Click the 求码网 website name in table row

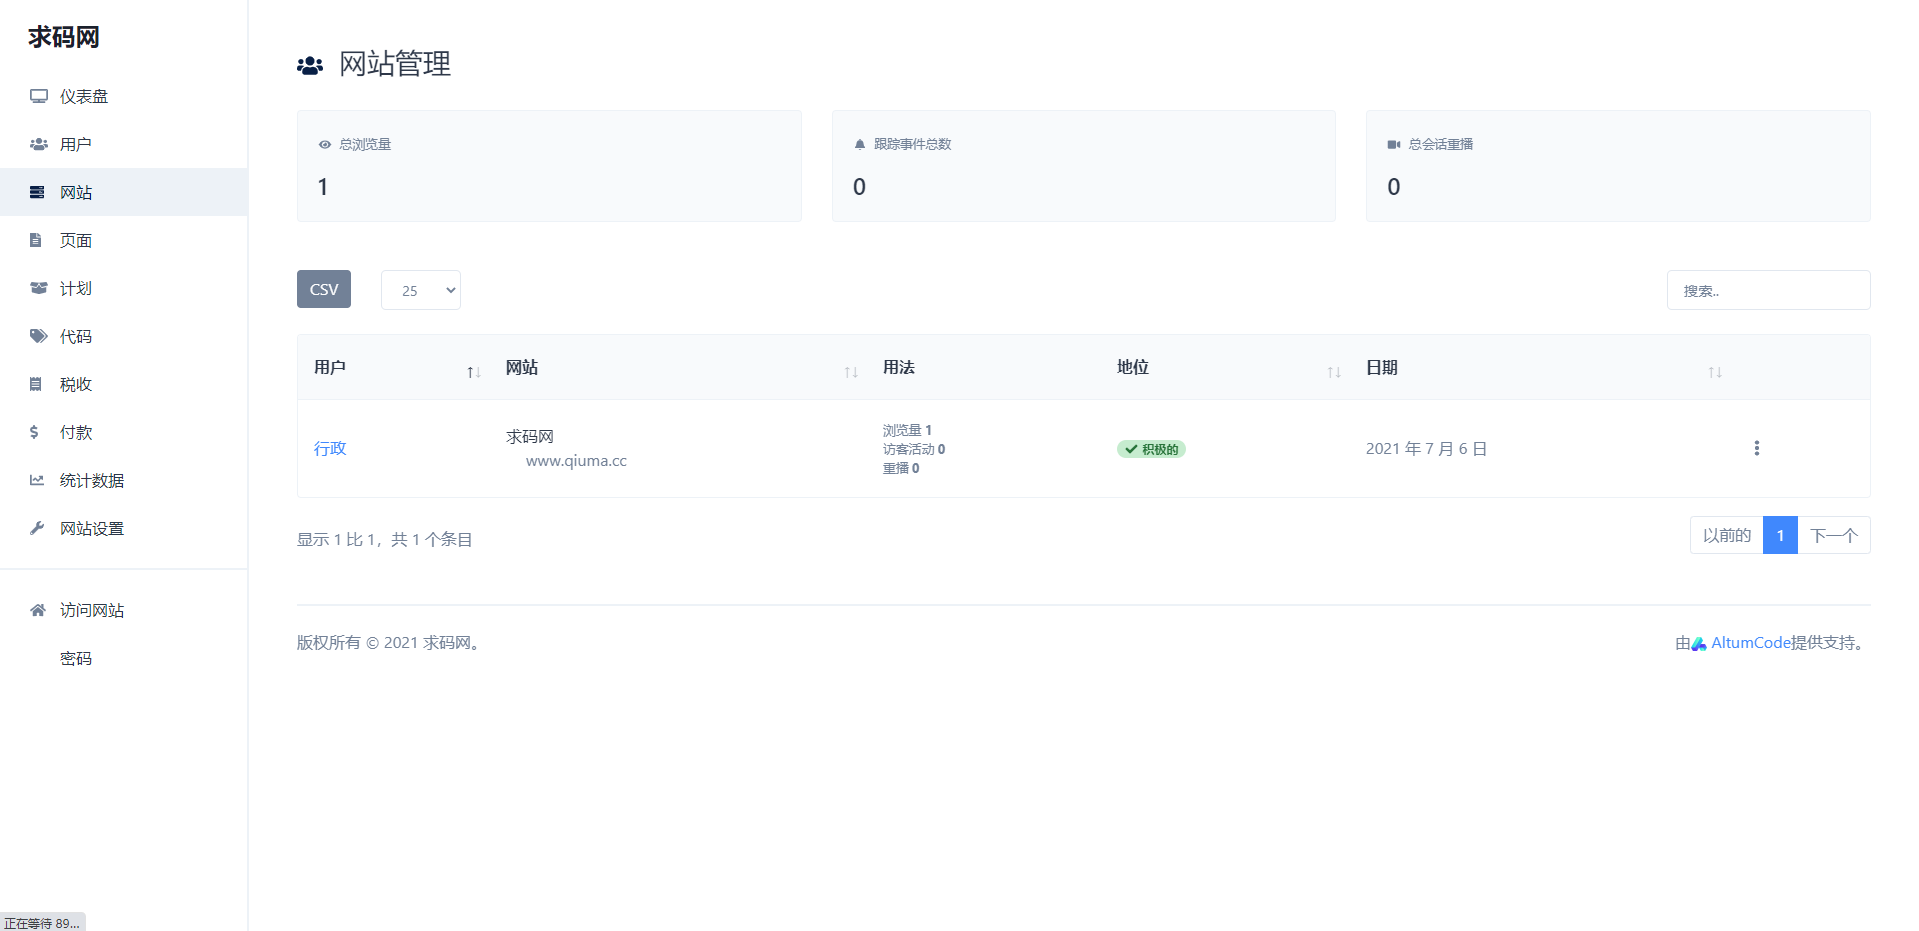[530, 437]
